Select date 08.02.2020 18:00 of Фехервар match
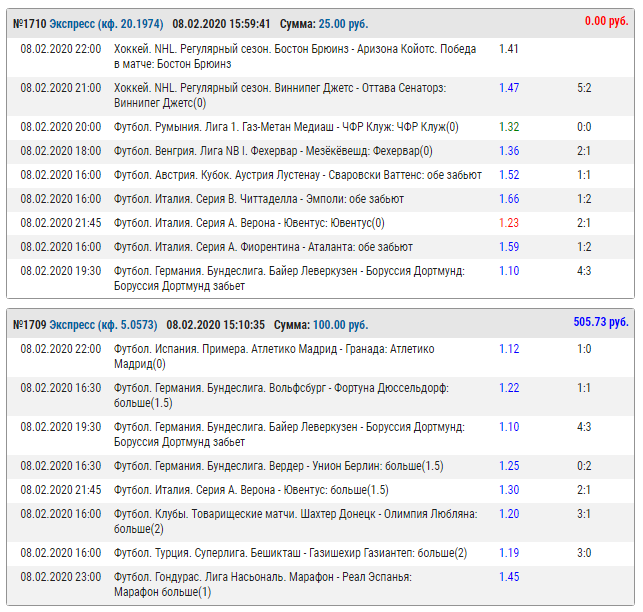Image resolution: width=643 pixels, height=612 pixels. (61, 151)
